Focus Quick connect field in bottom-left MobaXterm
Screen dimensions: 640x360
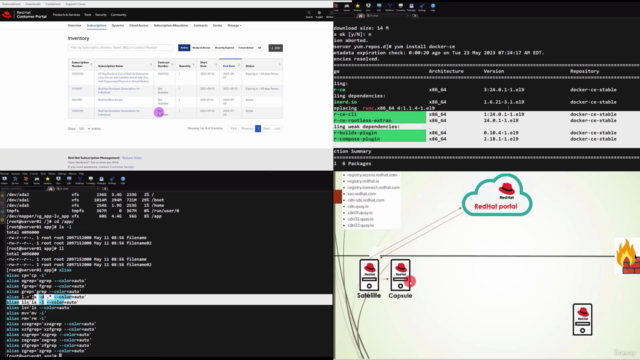[22, 189]
